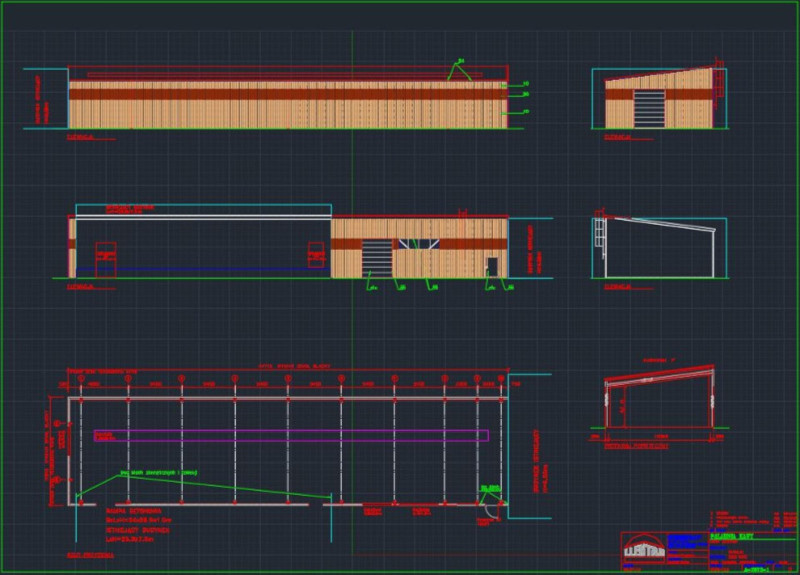Select the right red rectangle beside the cladding

tap(316, 255)
